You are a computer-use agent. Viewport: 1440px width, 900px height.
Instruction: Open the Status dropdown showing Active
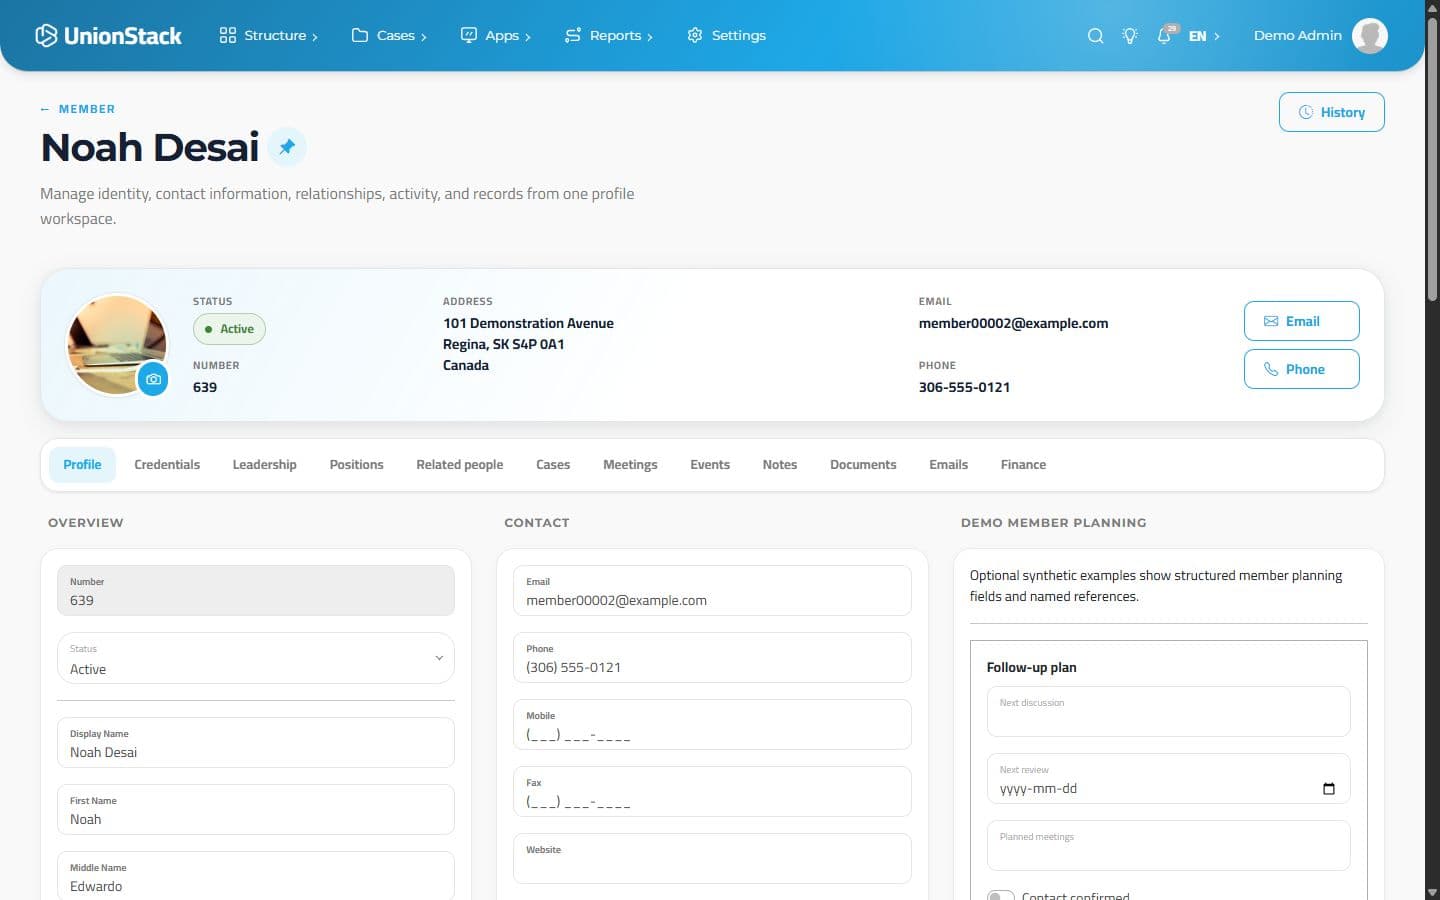pyautogui.click(x=256, y=658)
